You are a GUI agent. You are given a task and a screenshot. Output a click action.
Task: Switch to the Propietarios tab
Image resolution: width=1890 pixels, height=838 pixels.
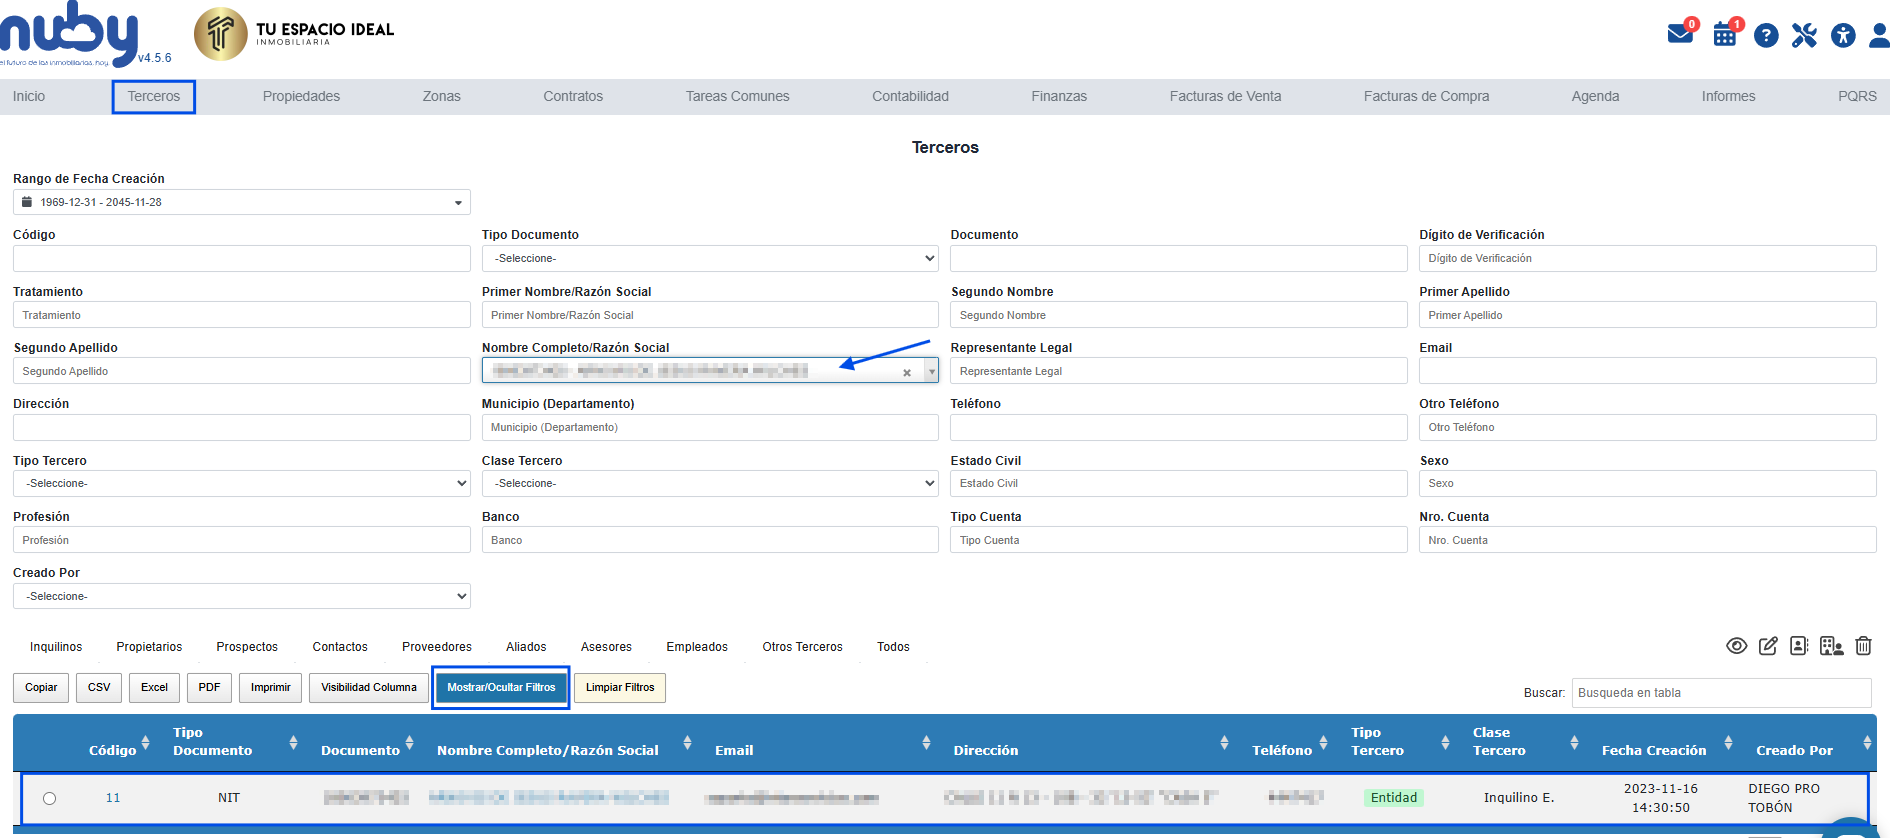pos(149,647)
